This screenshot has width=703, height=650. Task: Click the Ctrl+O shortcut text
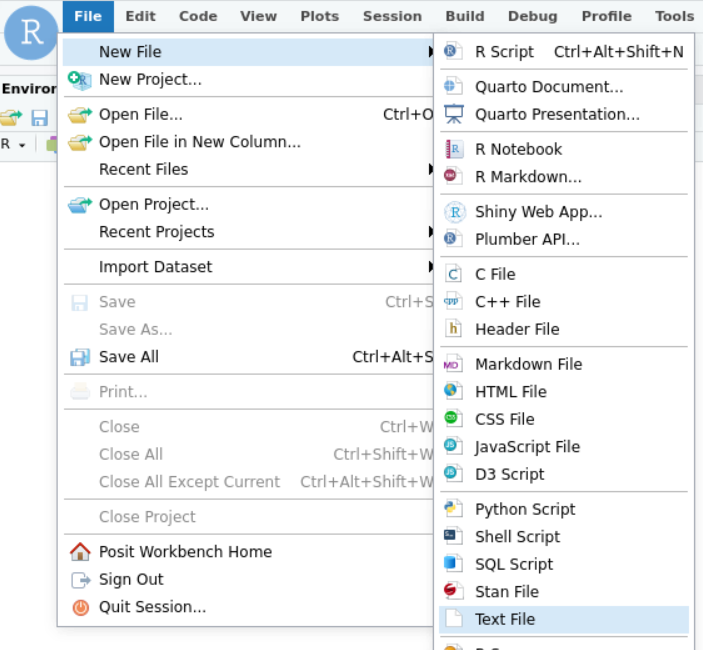click(x=408, y=114)
